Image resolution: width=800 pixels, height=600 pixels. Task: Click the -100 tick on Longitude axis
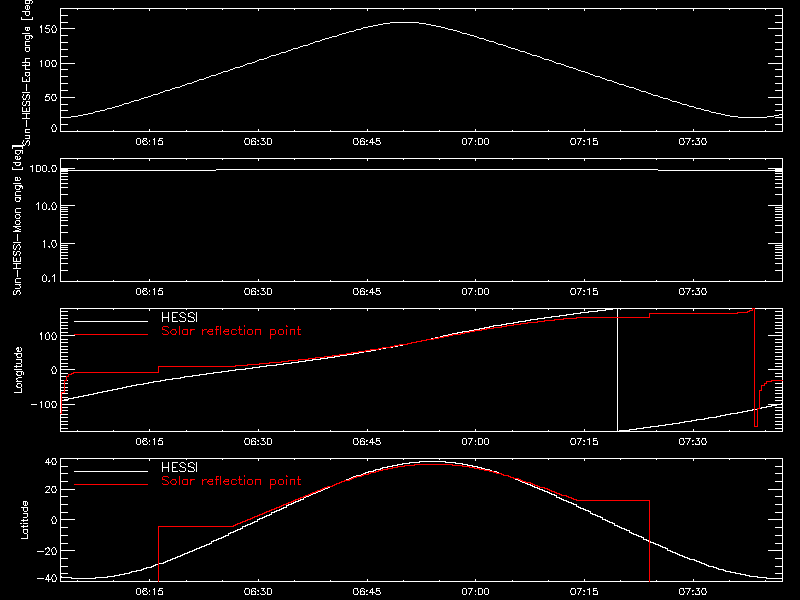click(44, 405)
